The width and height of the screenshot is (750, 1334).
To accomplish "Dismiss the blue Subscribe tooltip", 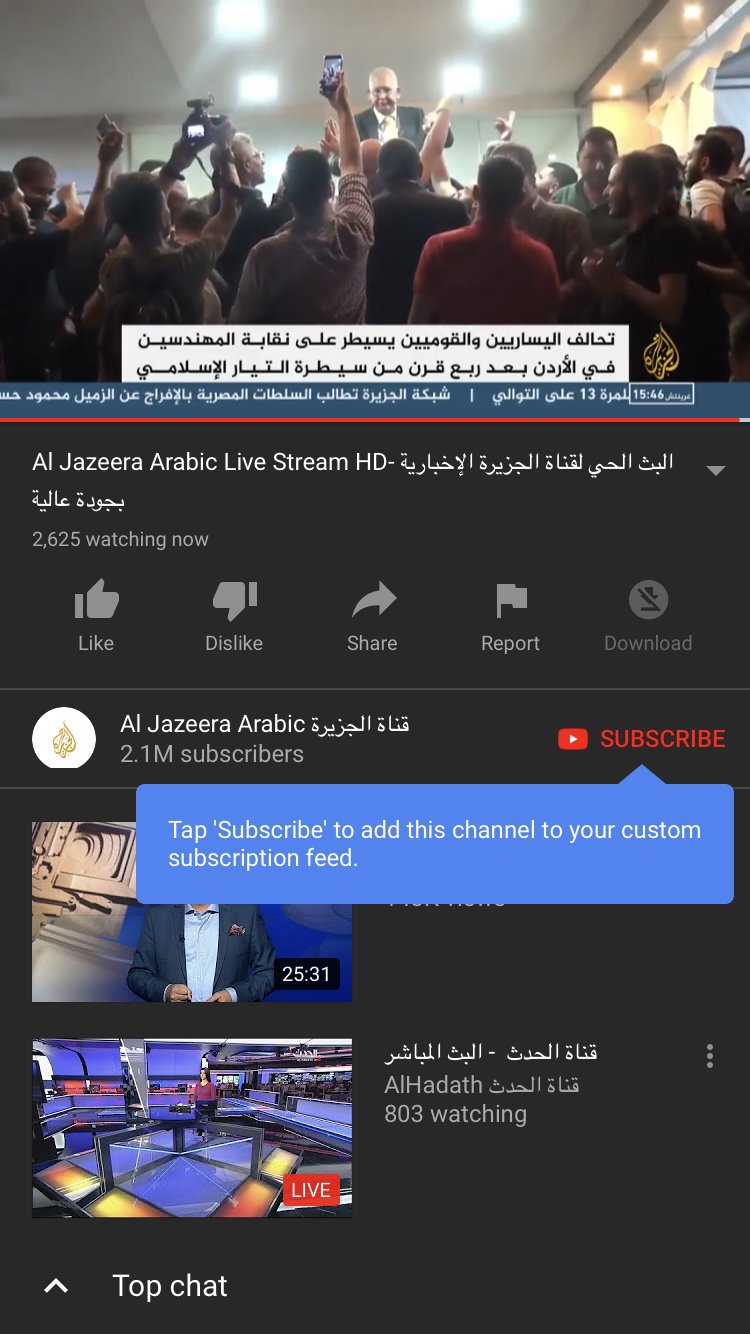I will tap(435, 844).
